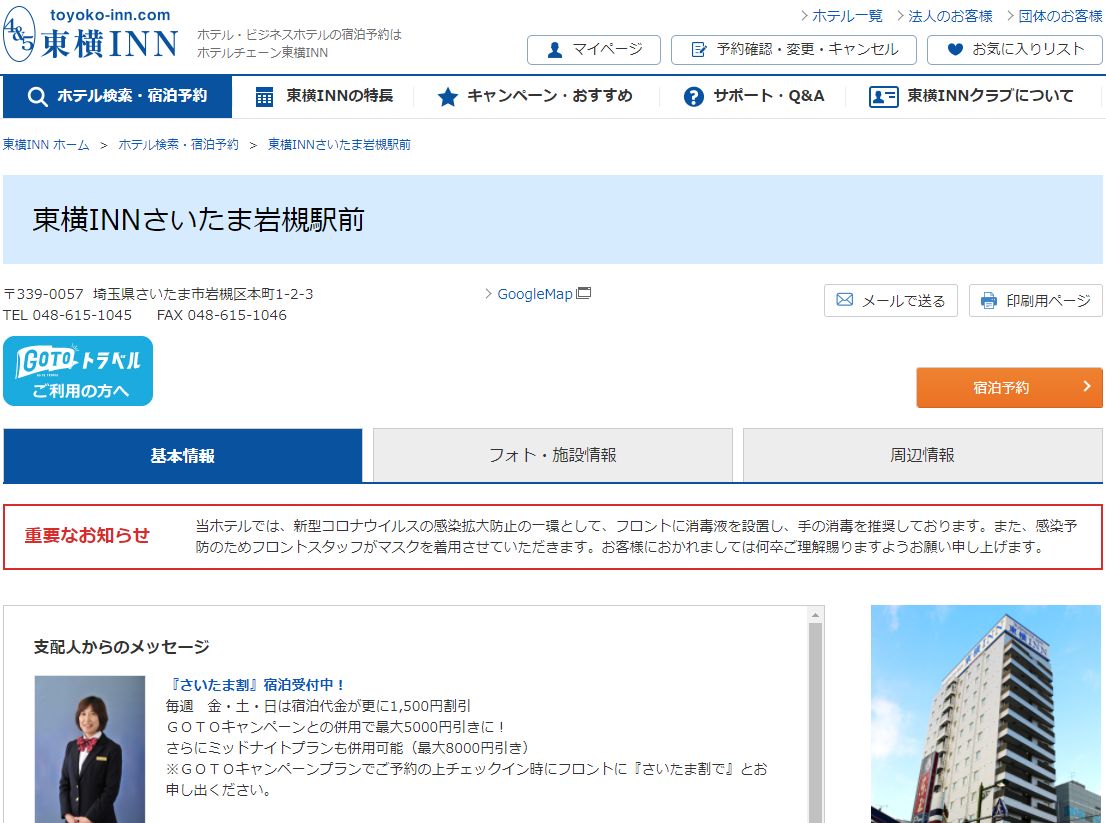This screenshot has height=823, width=1106.
Task: Click the manager message scrollbar thumb
Action: (815, 723)
